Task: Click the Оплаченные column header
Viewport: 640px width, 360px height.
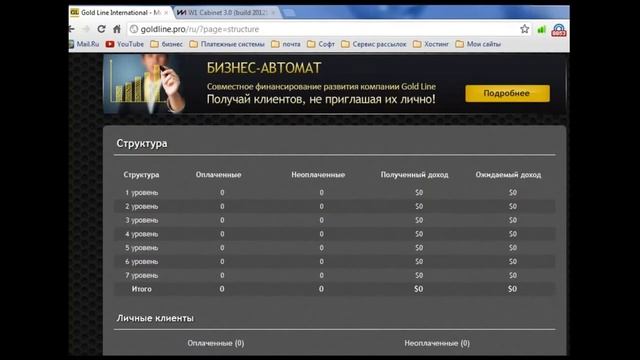Action: pos(218,175)
